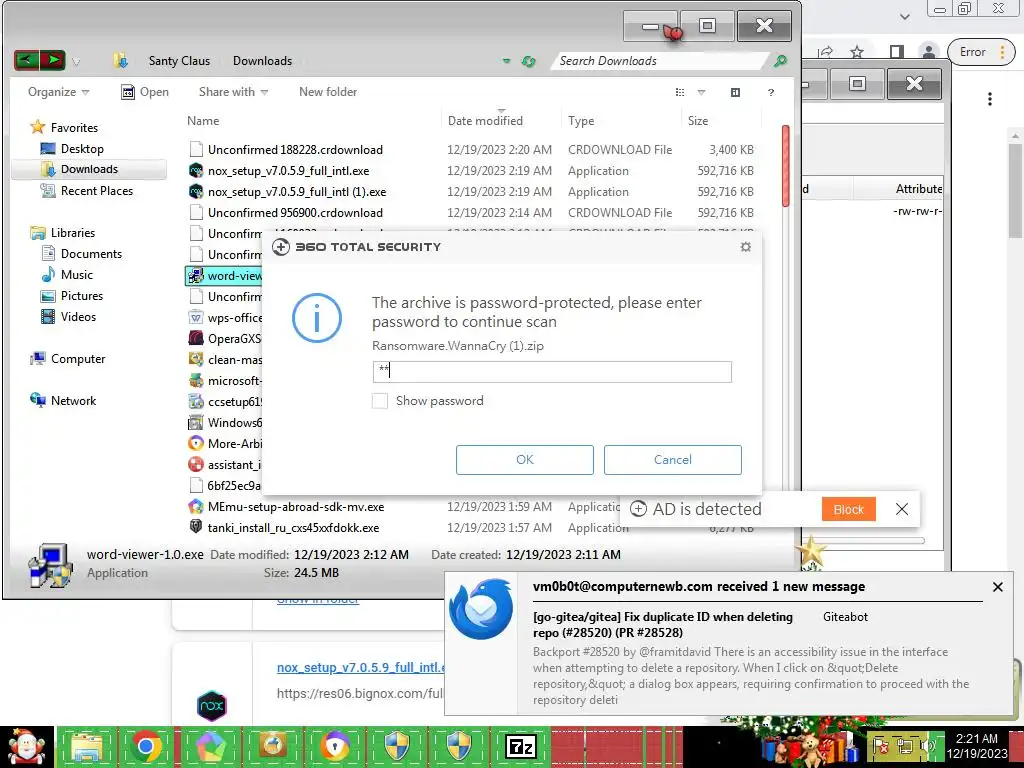1024x768 pixels.
Task: Expand the Share with dropdown
Action: (233, 92)
